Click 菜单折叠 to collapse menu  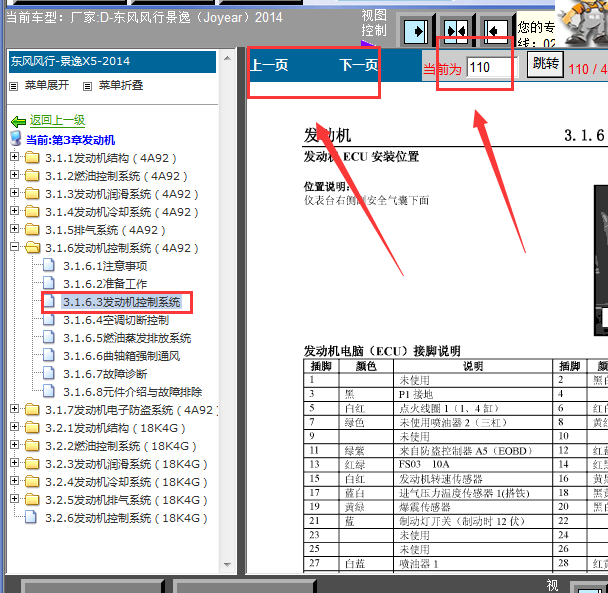tap(121, 85)
